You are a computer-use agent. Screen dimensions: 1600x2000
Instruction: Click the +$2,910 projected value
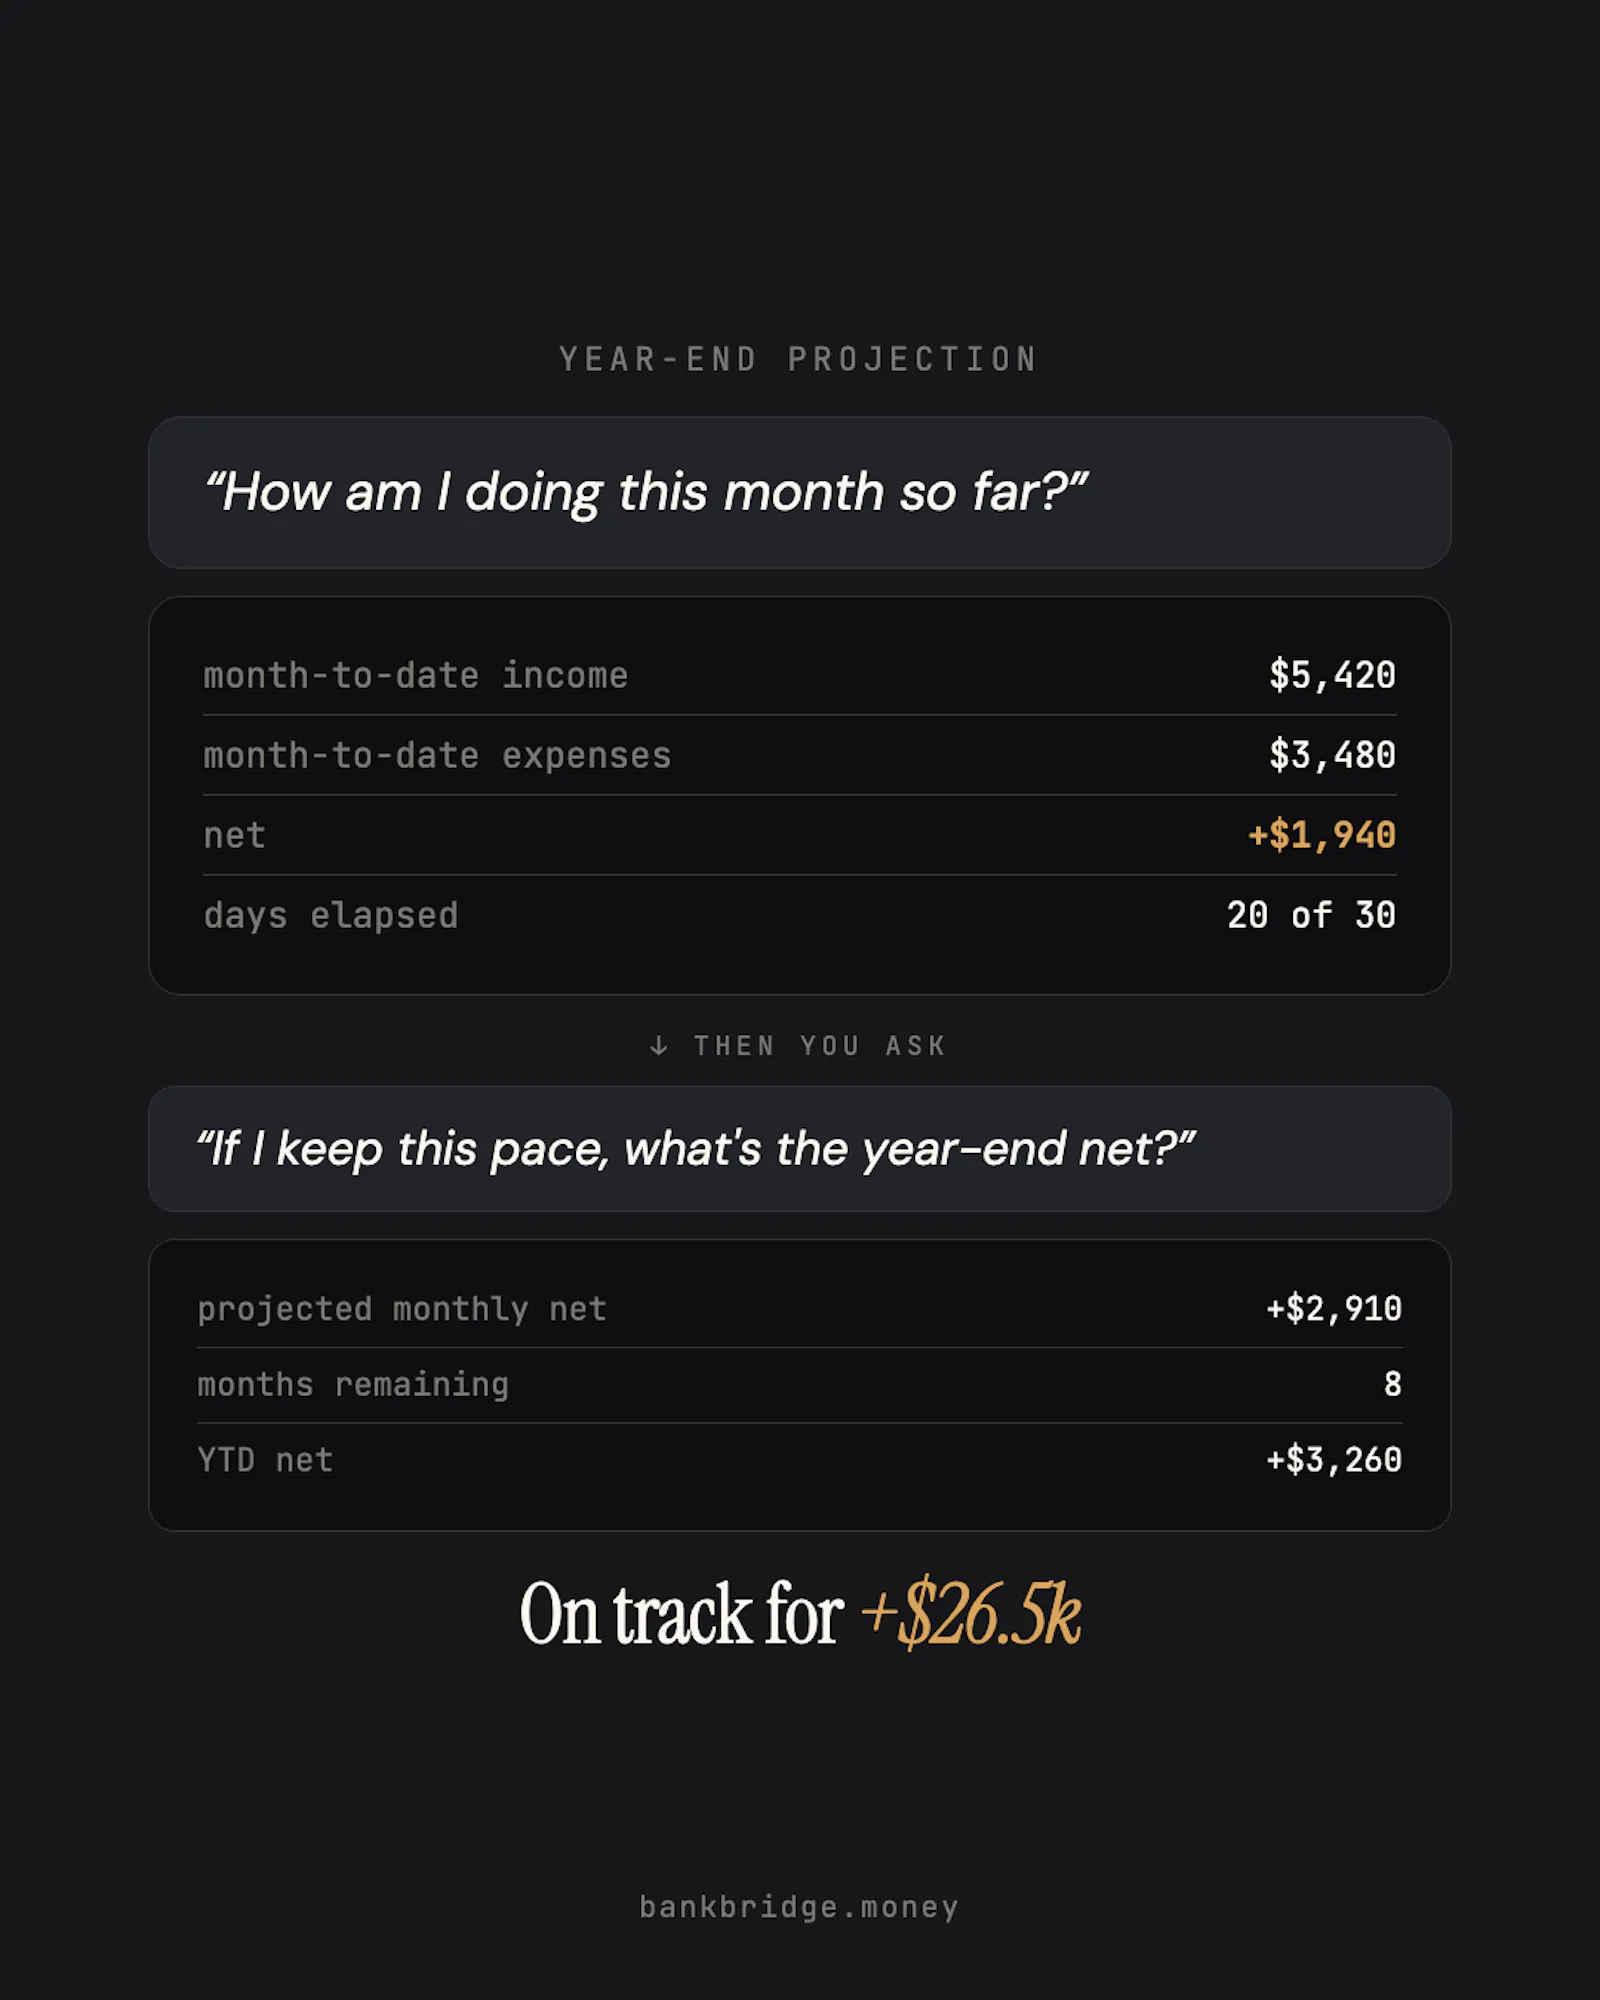coord(1334,1309)
